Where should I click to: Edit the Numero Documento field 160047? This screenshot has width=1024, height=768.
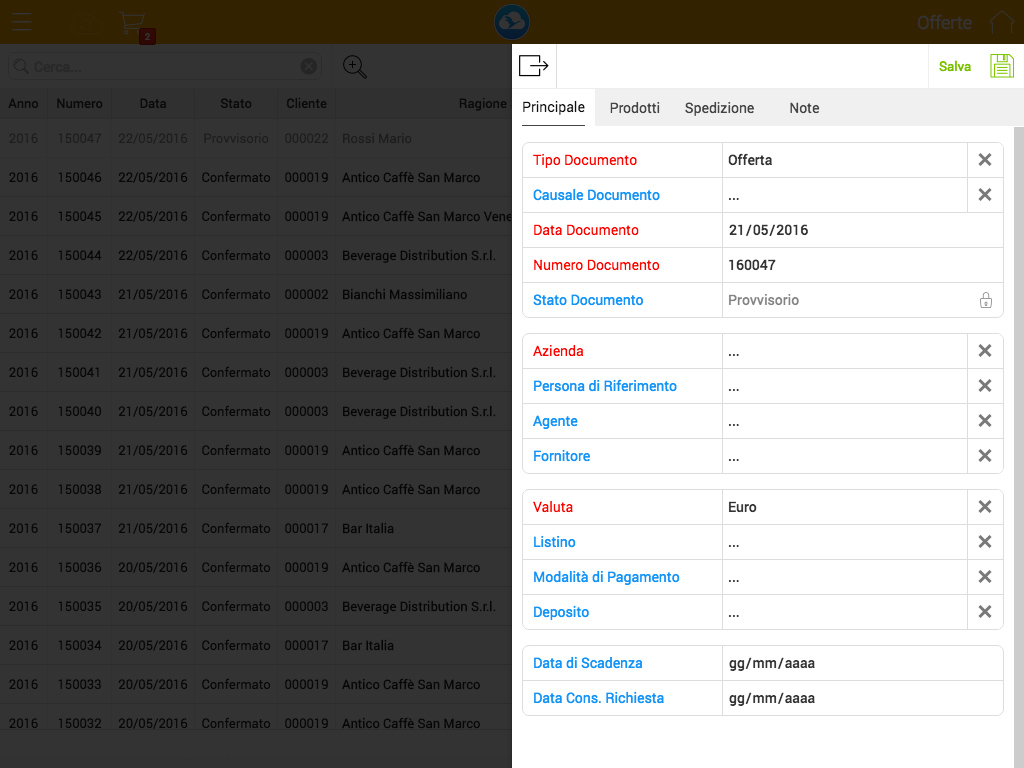click(x=862, y=265)
